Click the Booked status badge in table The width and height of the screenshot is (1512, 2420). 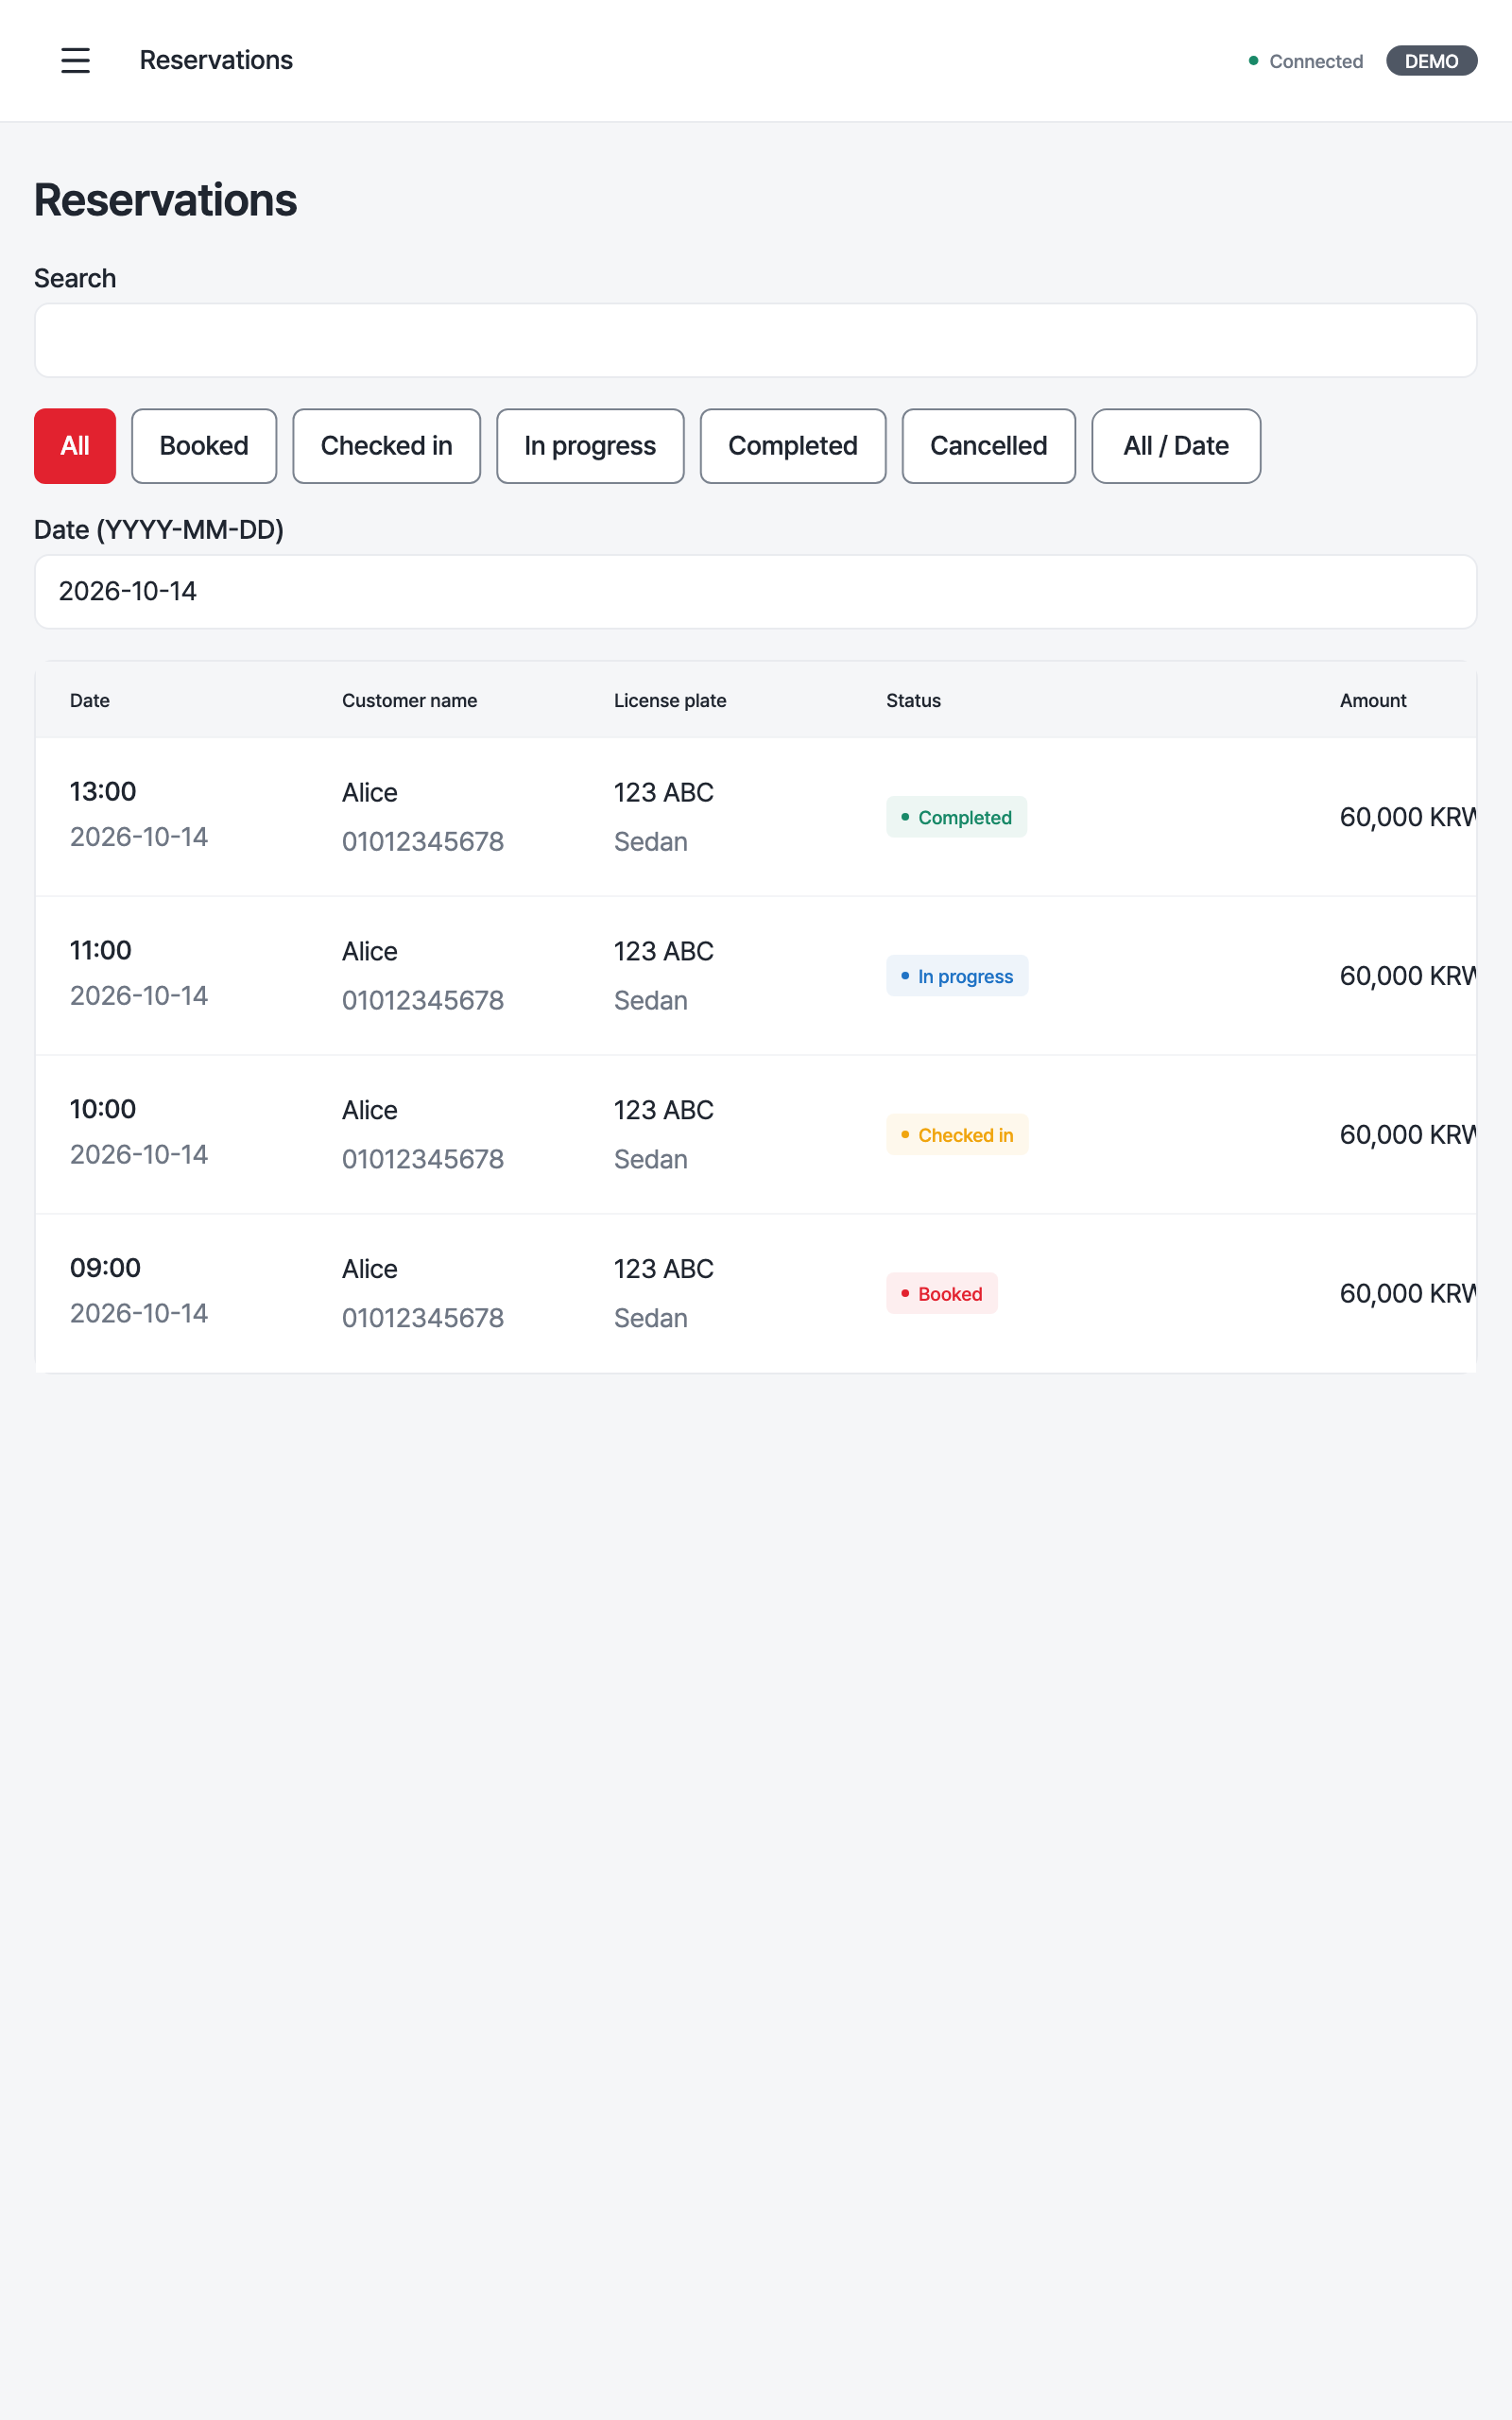(x=942, y=1294)
